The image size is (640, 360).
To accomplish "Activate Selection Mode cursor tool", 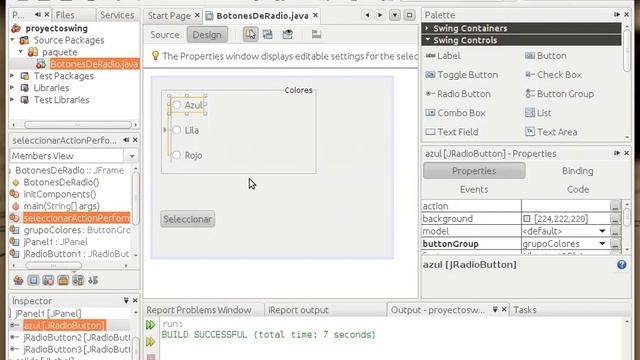I will pyautogui.click(x=251, y=35).
